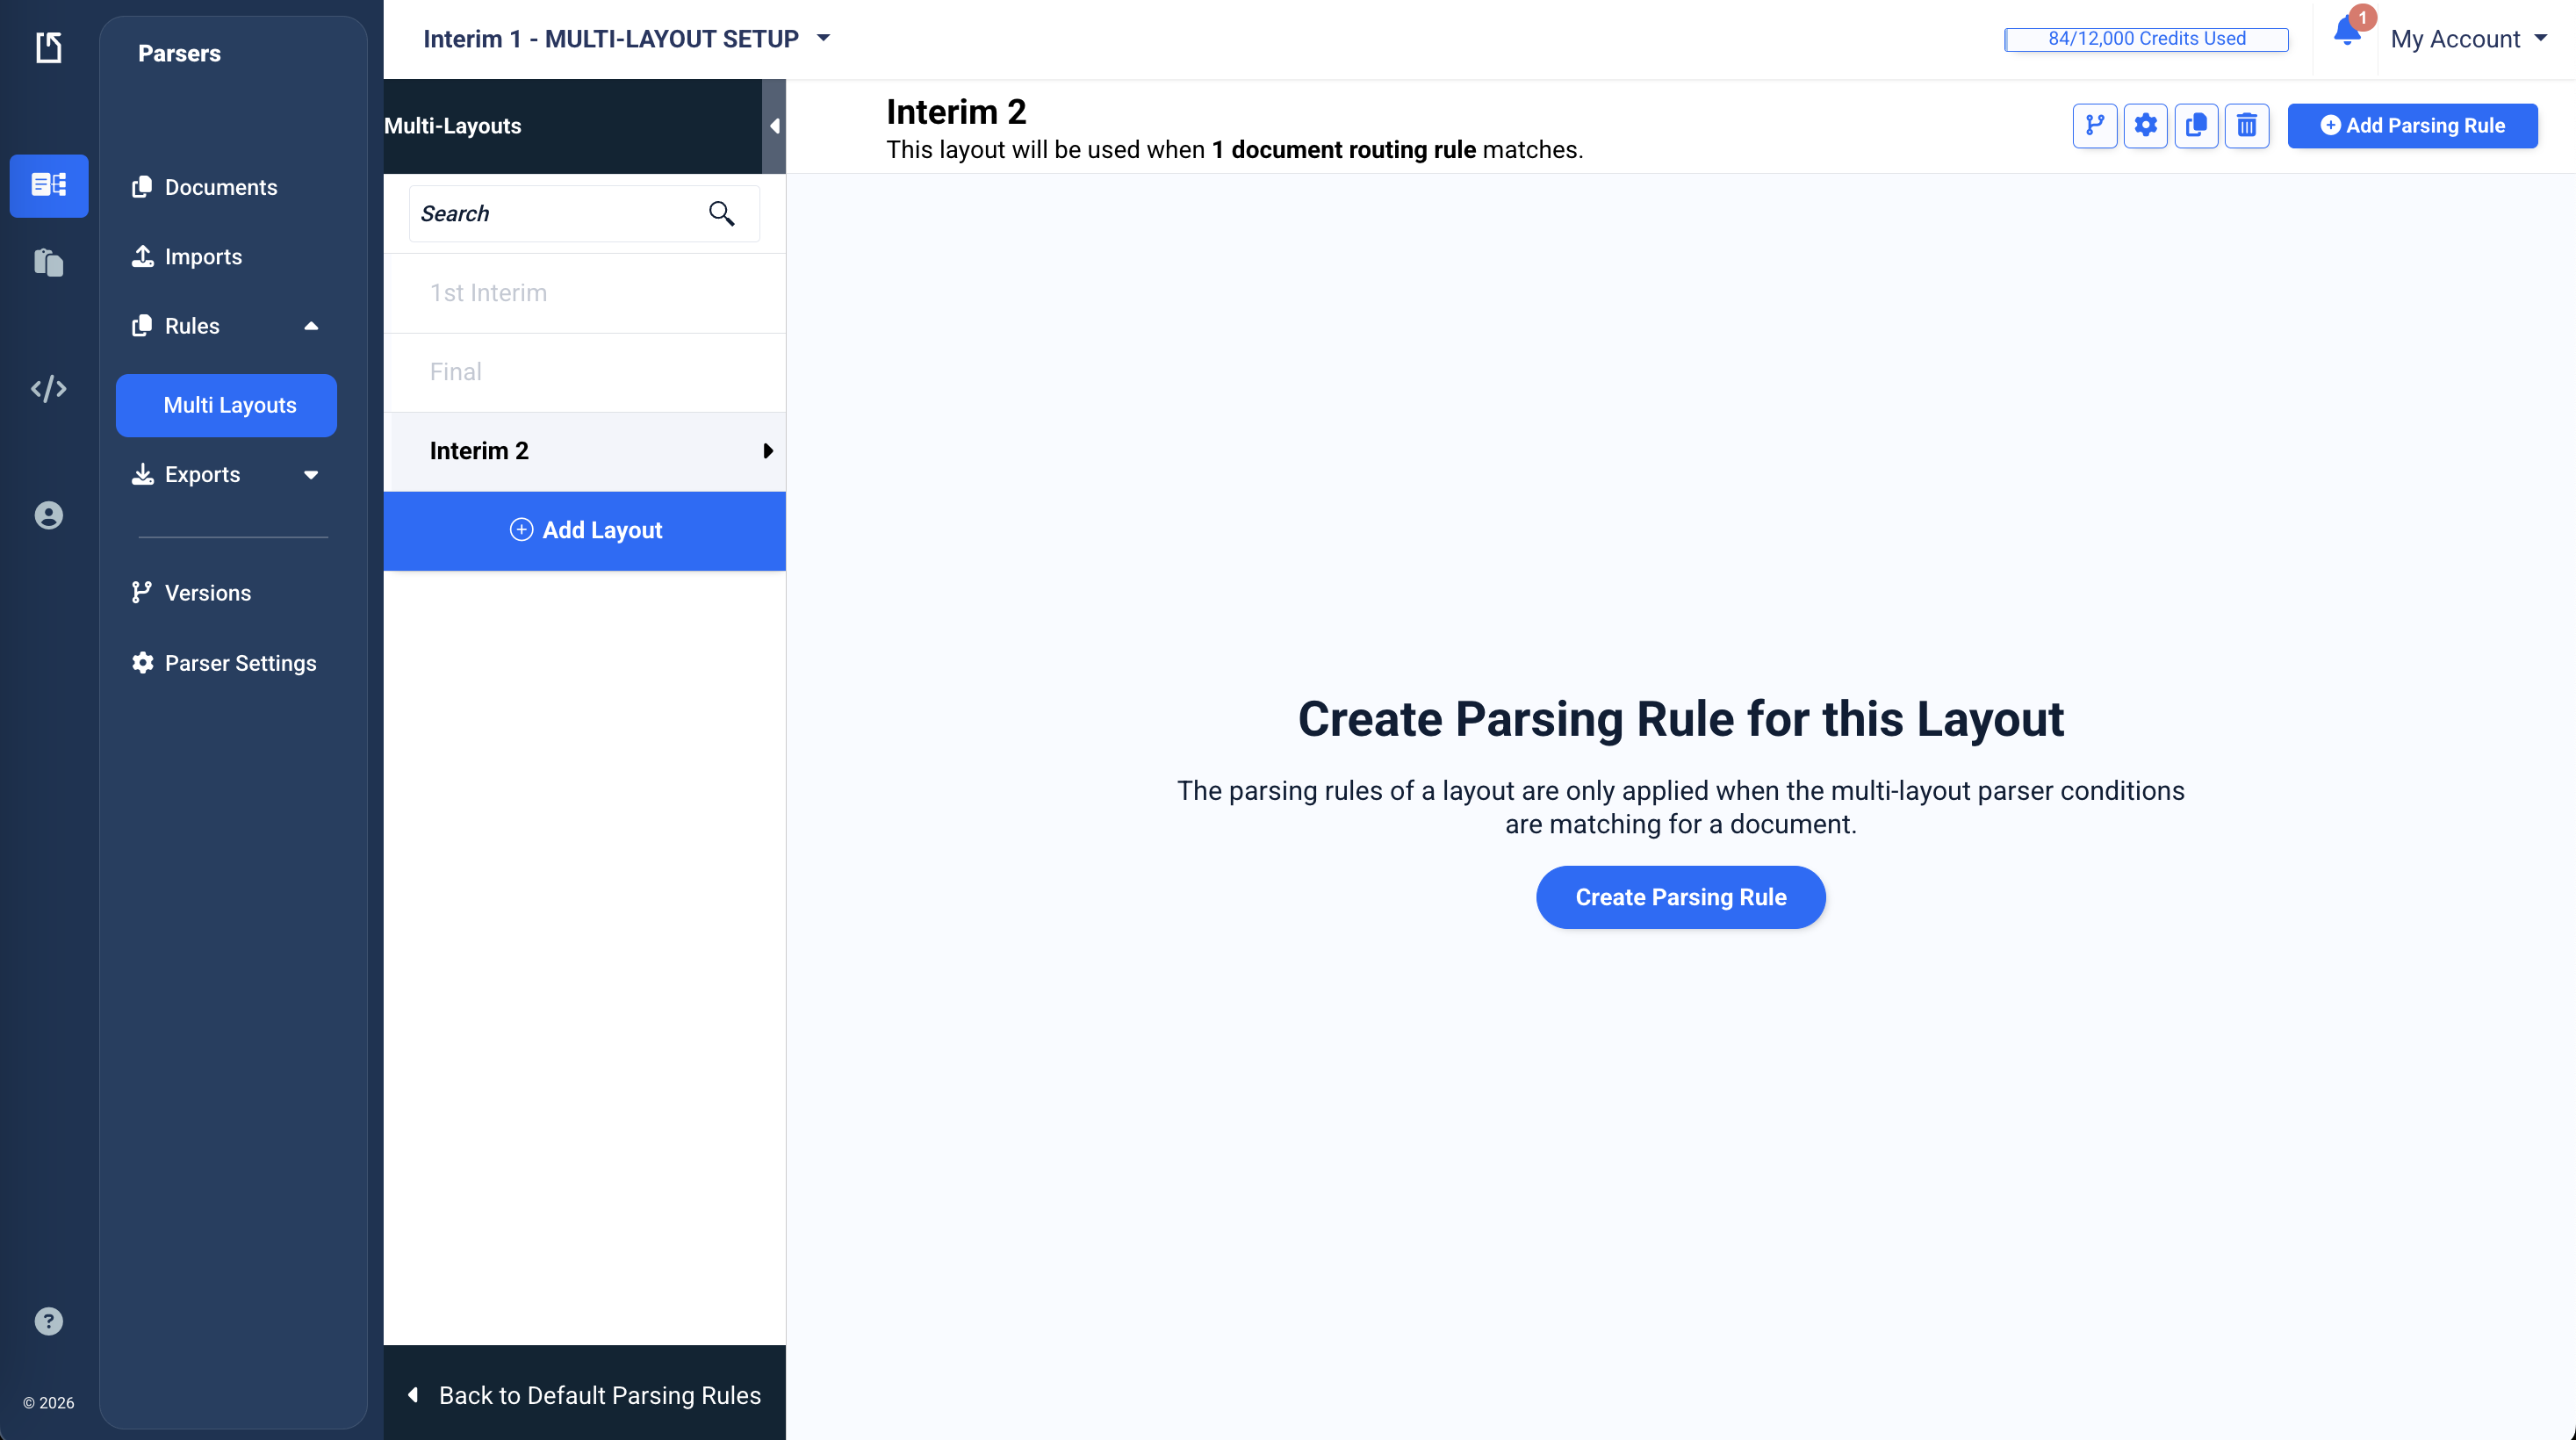Image resolution: width=2576 pixels, height=1440 pixels.
Task: Click the Docparser logo icon
Action: pos(49,47)
